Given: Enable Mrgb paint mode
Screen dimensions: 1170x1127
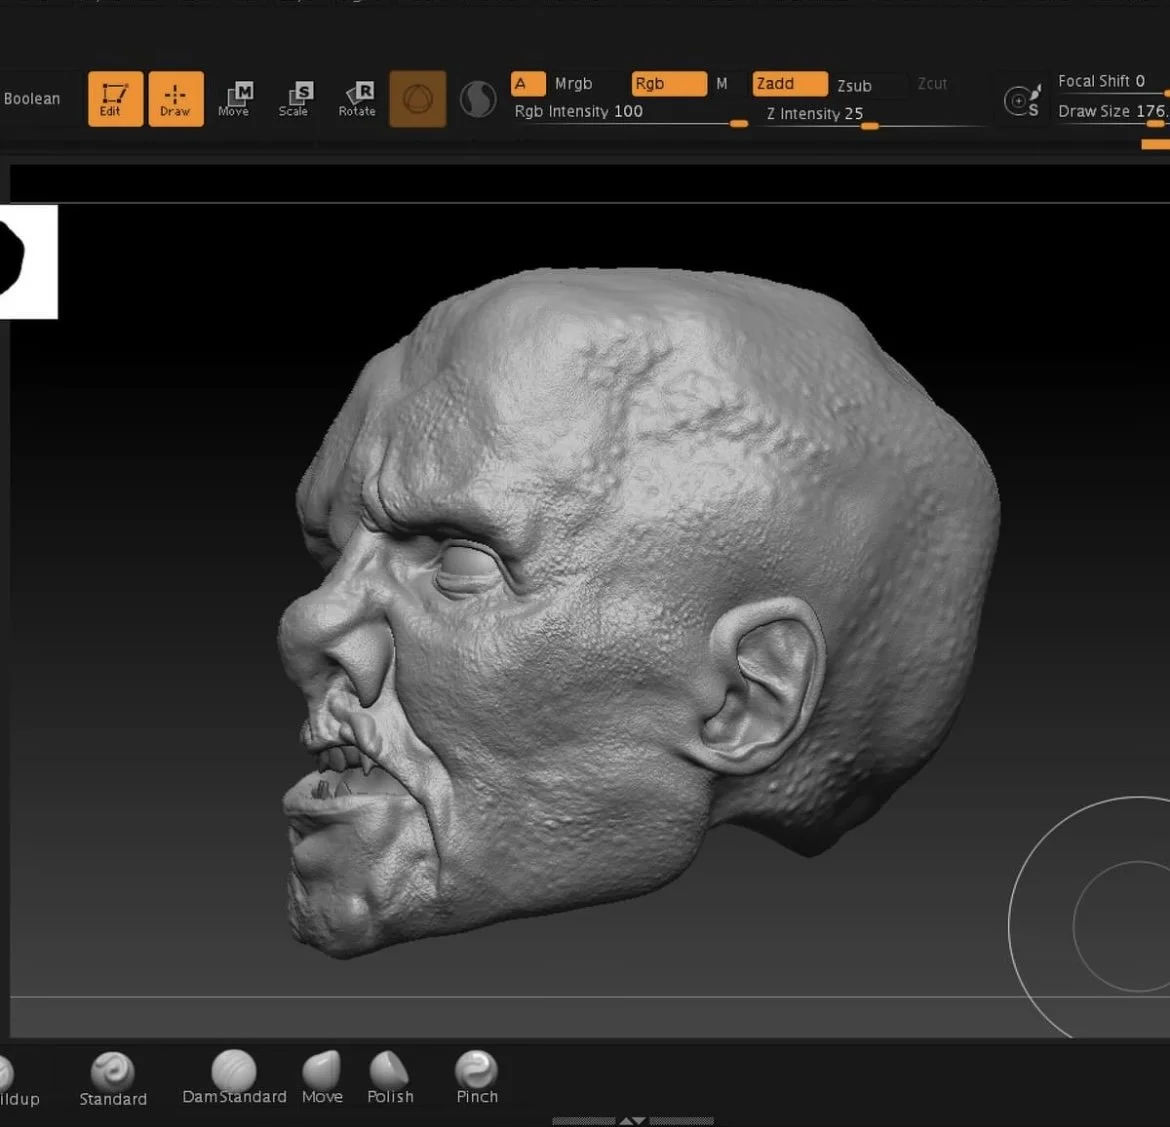Looking at the screenshot, I should [573, 84].
